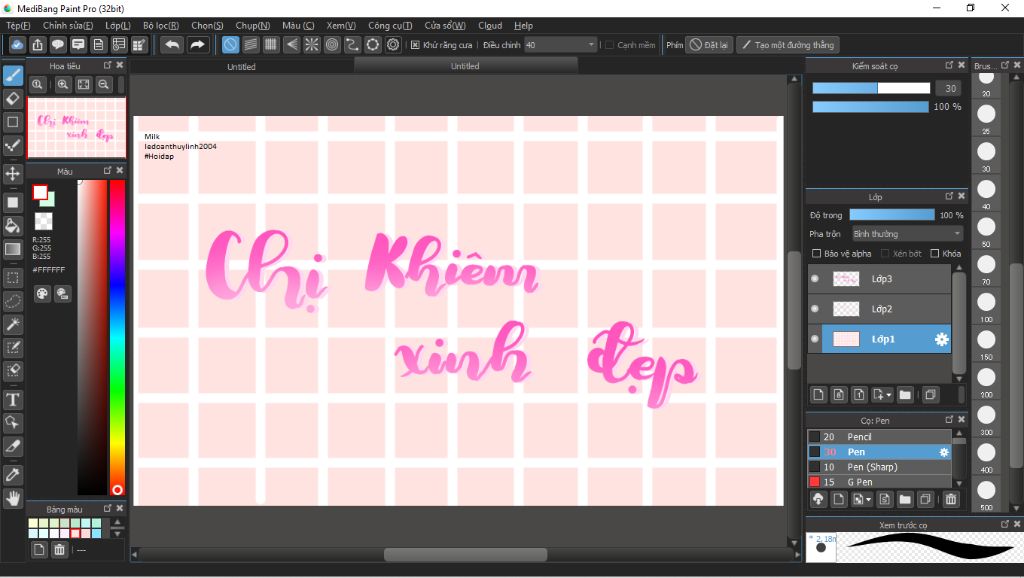This screenshot has height=578, width=1024.
Task: Select the Bucket fill tool
Action: pos(13,226)
